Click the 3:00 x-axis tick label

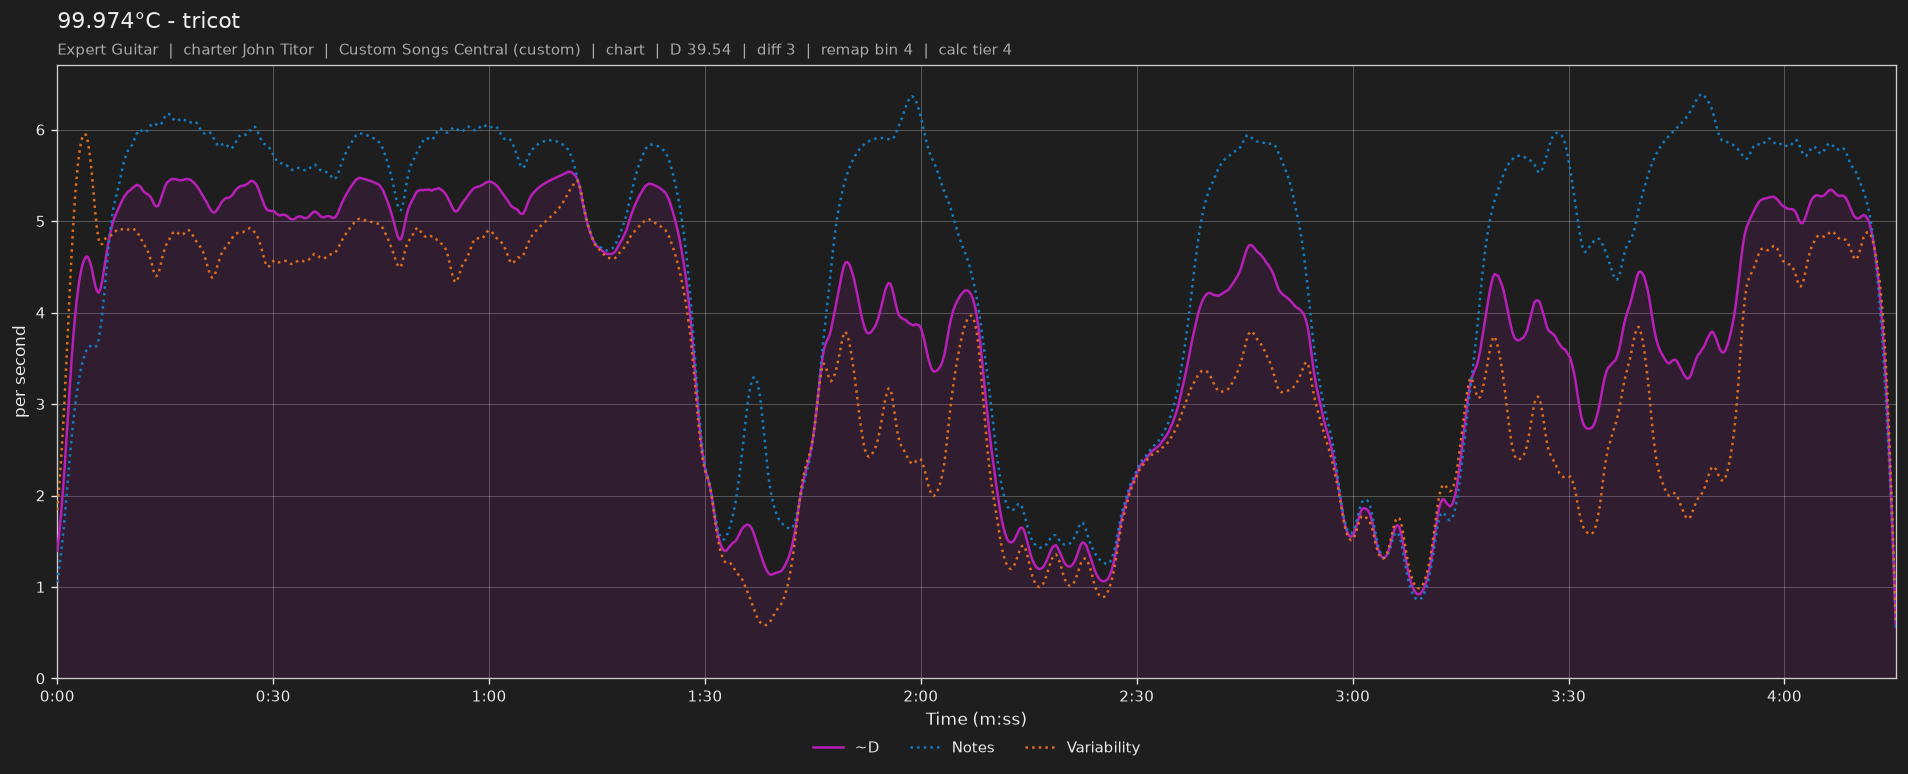[x=1353, y=696]
